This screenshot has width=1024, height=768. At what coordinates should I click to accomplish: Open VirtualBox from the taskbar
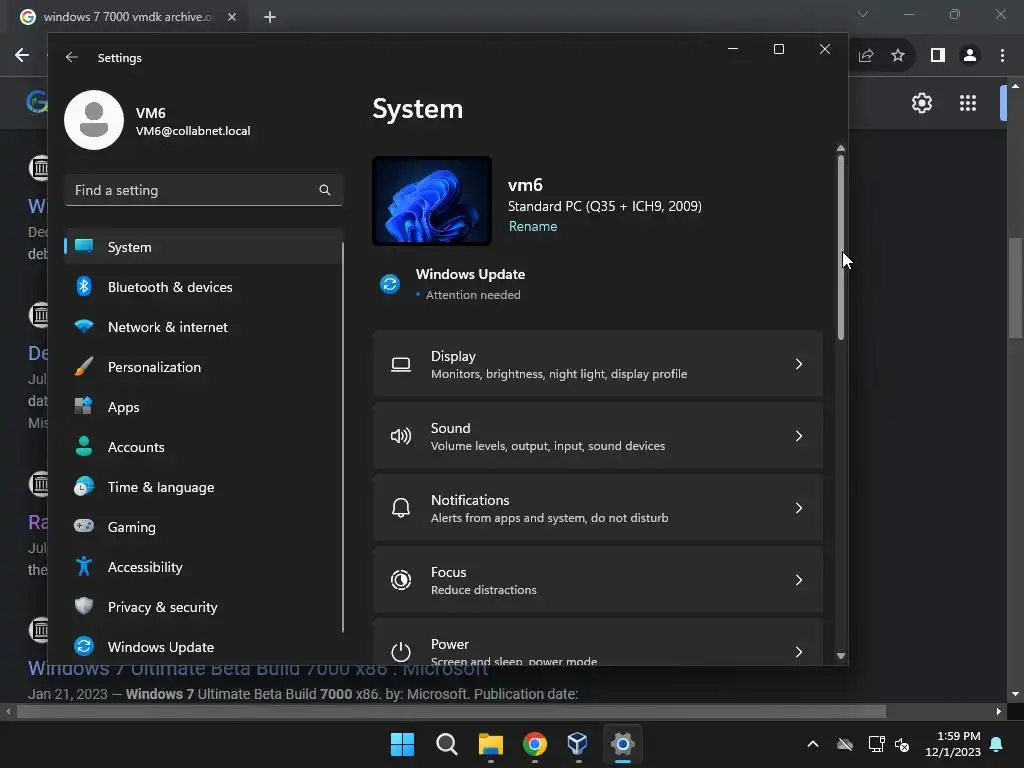(x=578, y=744)
